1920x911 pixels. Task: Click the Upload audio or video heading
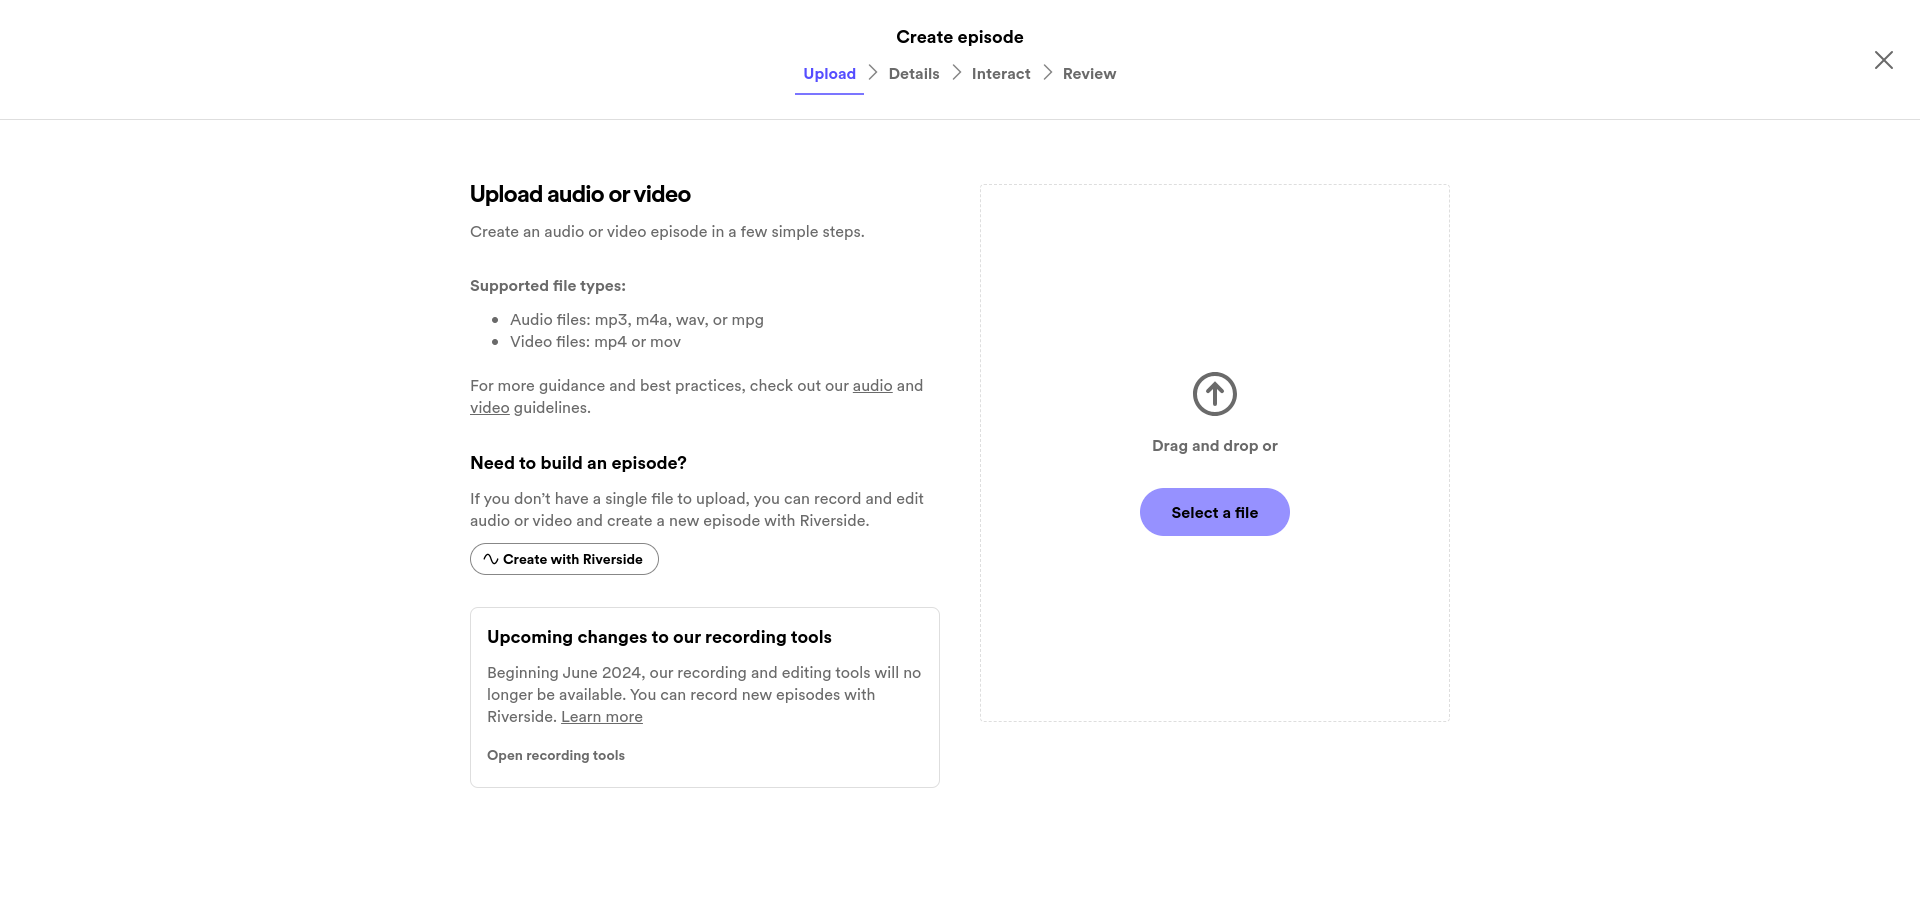point(580,193)
